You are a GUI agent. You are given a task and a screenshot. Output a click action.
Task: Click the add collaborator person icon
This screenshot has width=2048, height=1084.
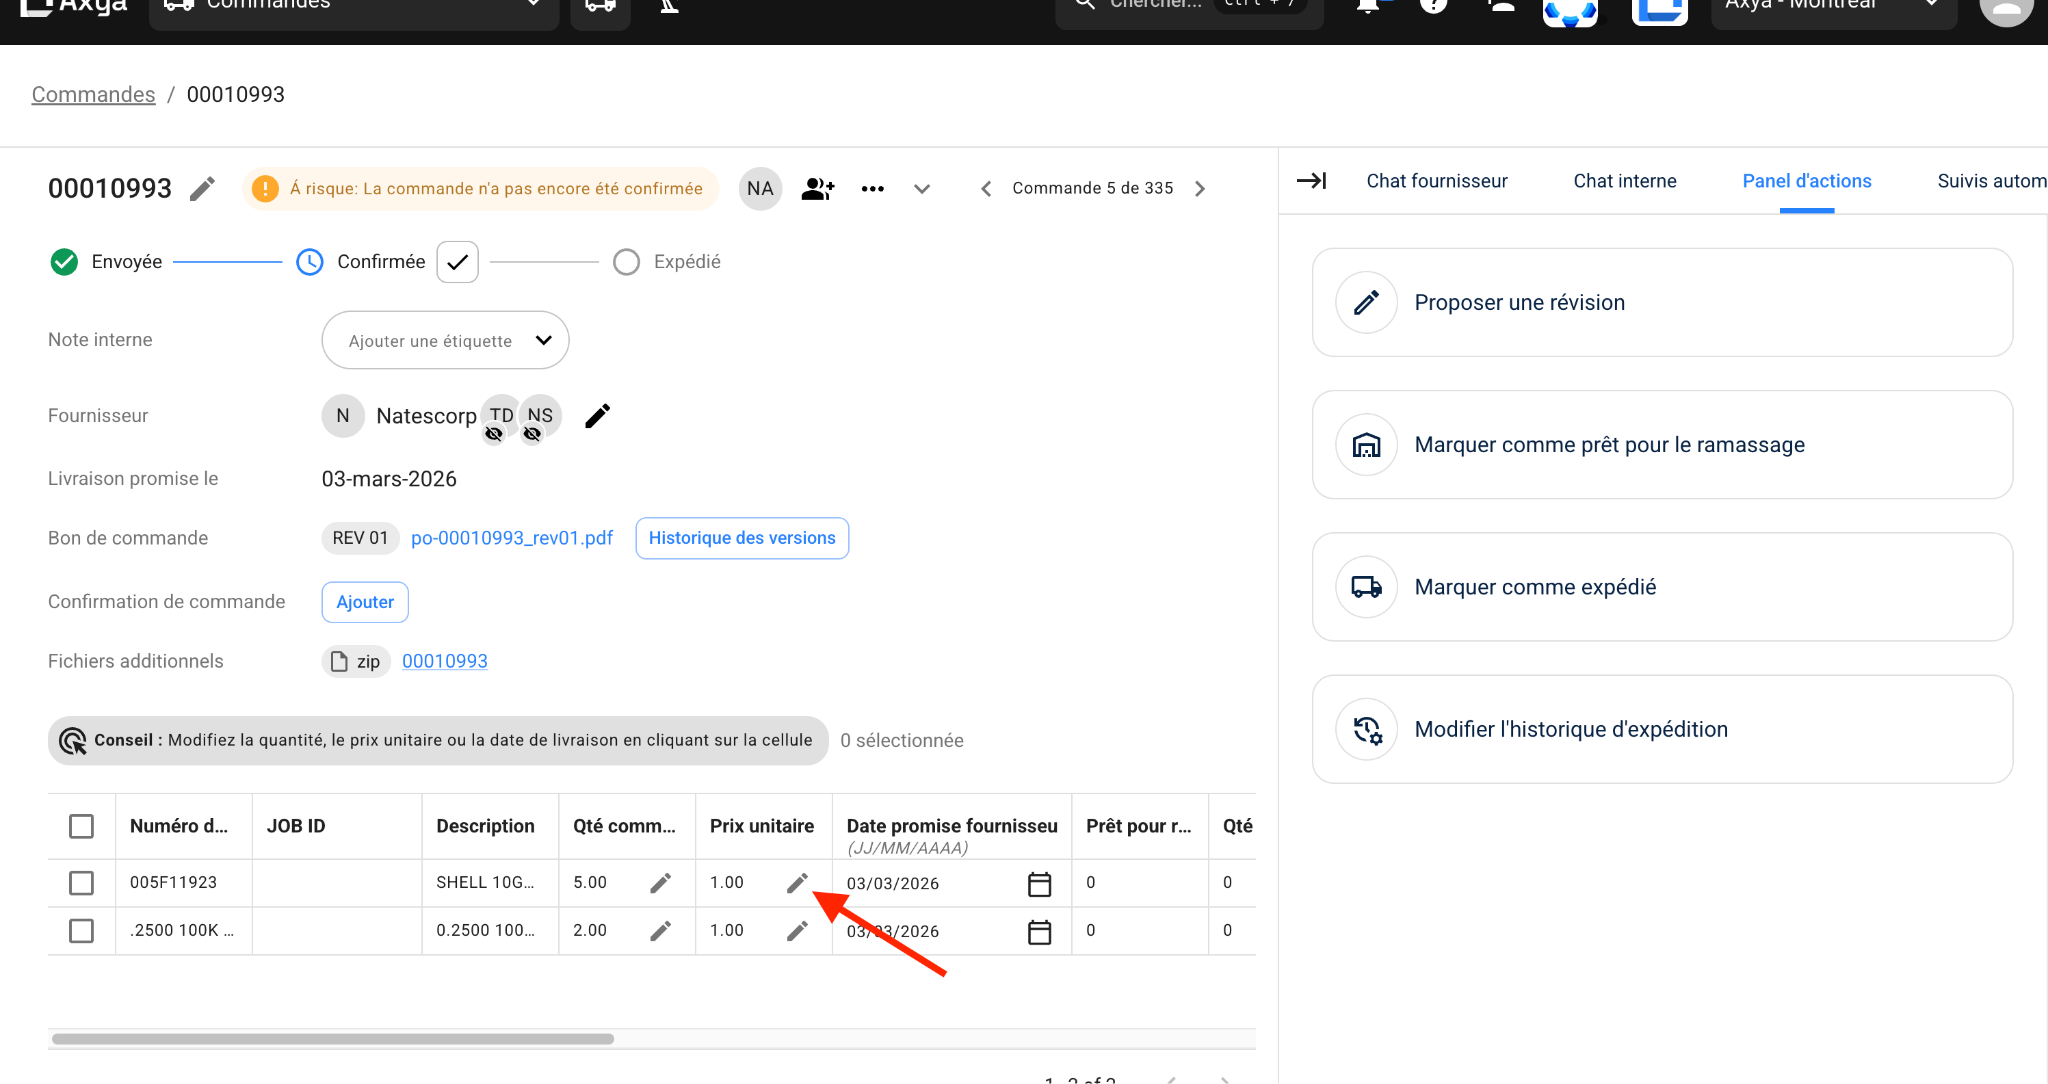point(818,188)
